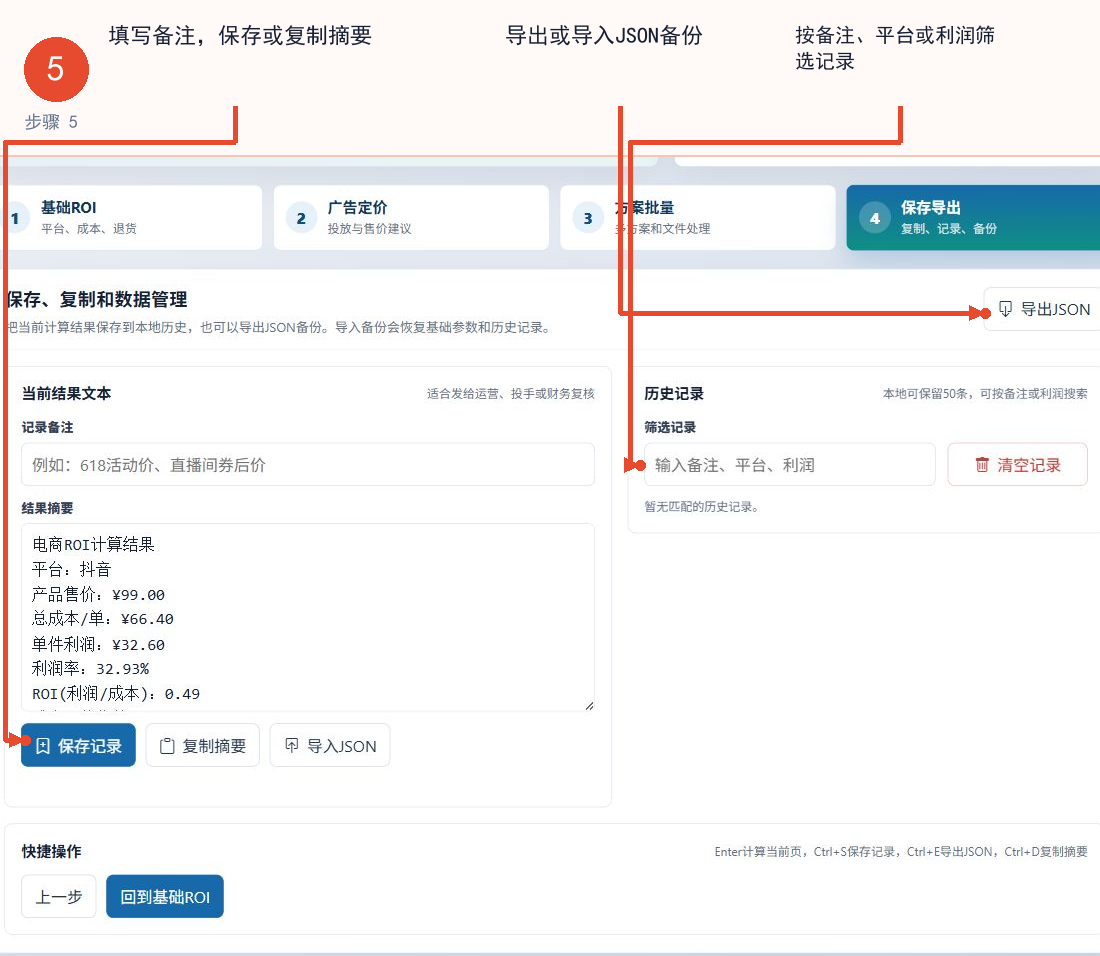Open the 基础ROI step tab

coord(130,217)
